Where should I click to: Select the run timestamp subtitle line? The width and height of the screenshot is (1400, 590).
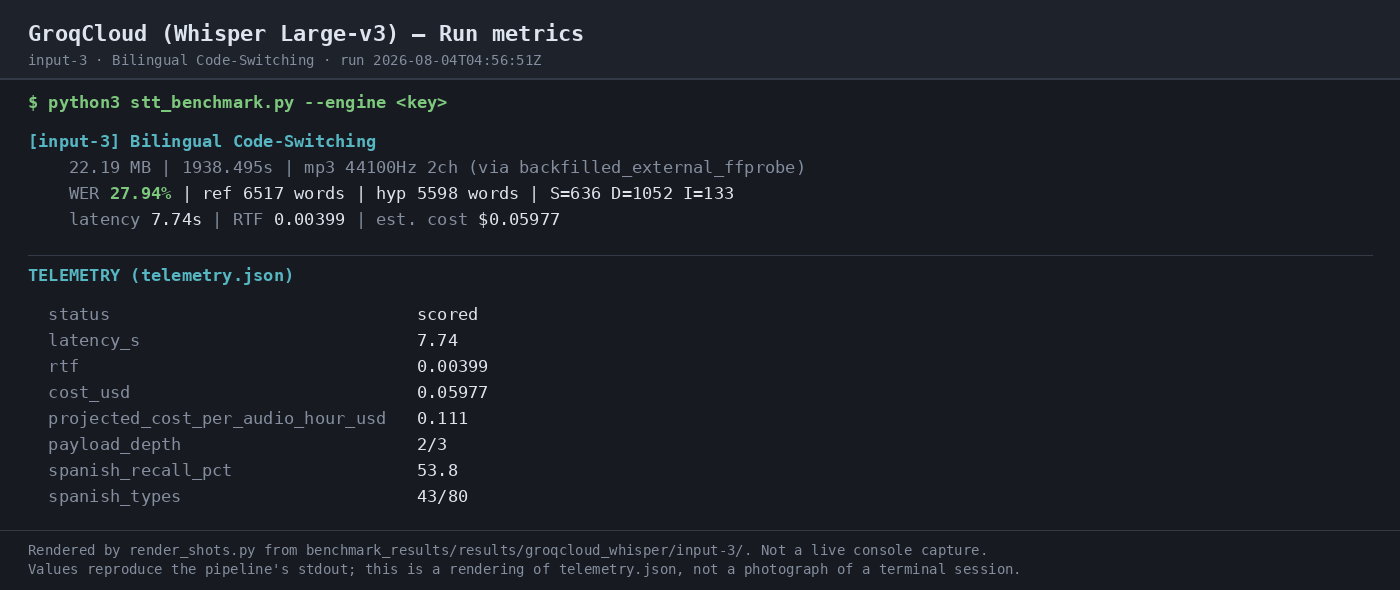pos(285,61)
